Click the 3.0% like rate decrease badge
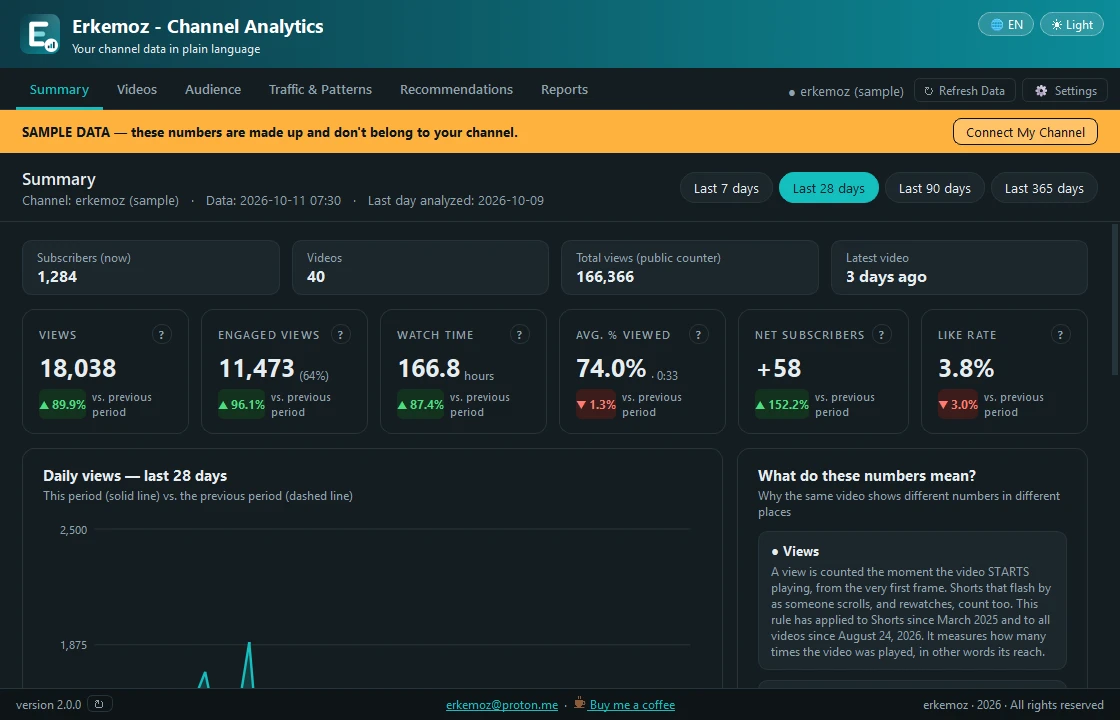Image resolution: width=1120 pixels, height=720 pixels. coord(958,404)
